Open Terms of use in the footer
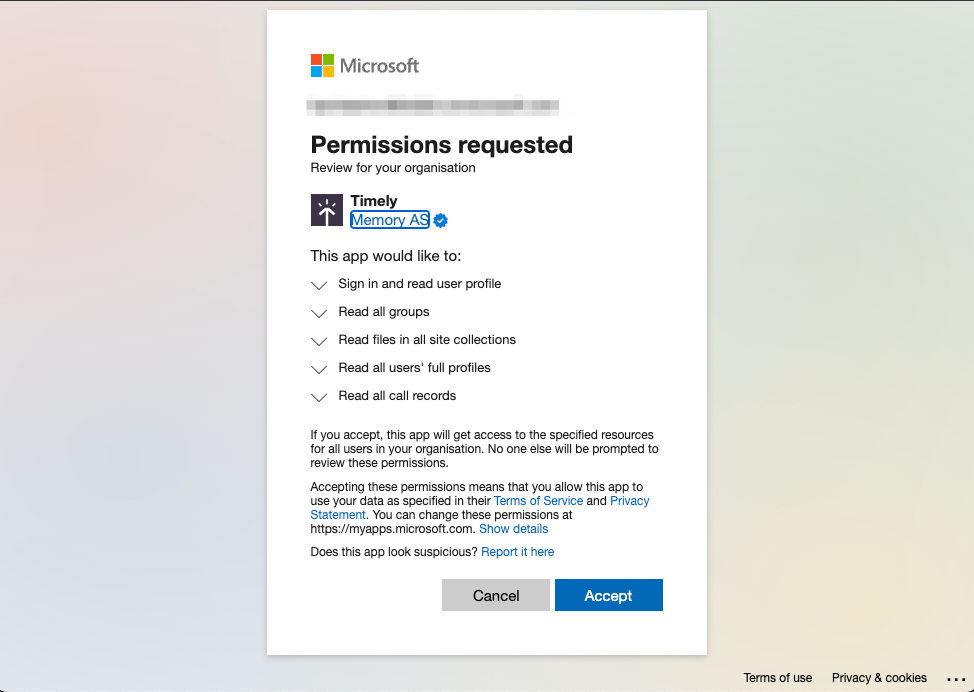974x692 pixels. [x=777, y=678]
